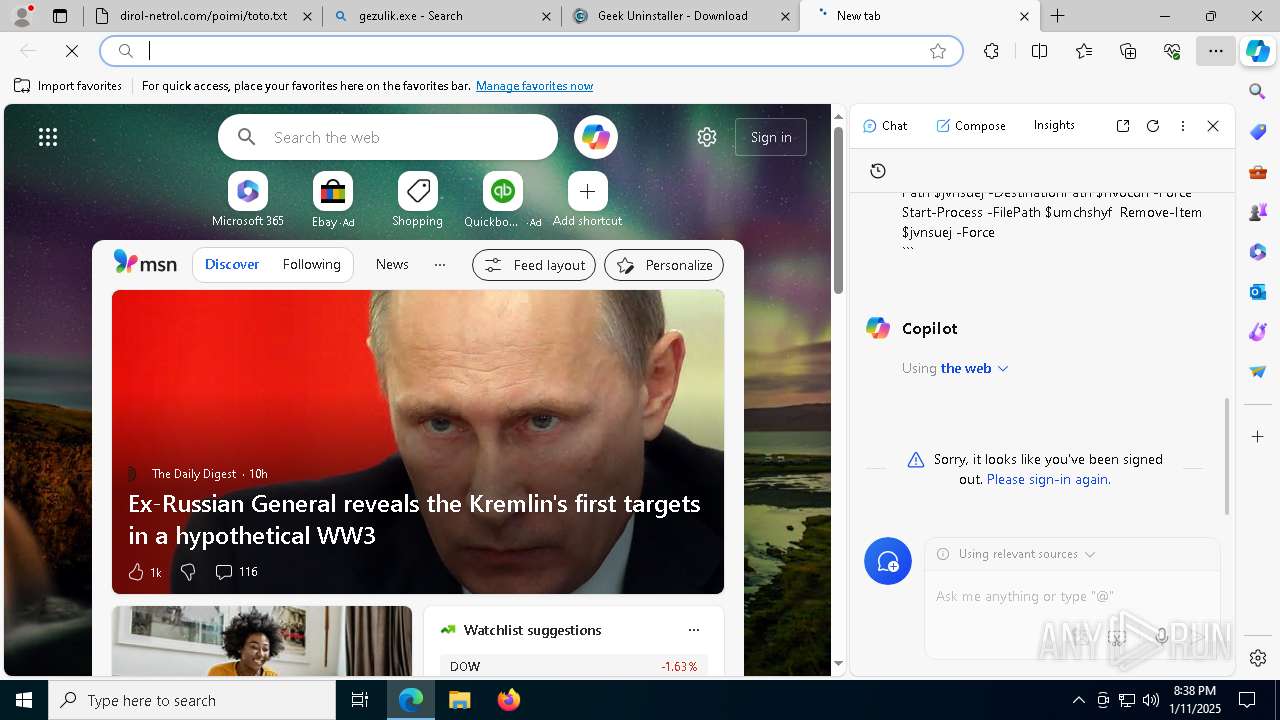Open the sidebar Tools briefcase icon
Screen dimensions: 1280x720
click(1258, 172)
